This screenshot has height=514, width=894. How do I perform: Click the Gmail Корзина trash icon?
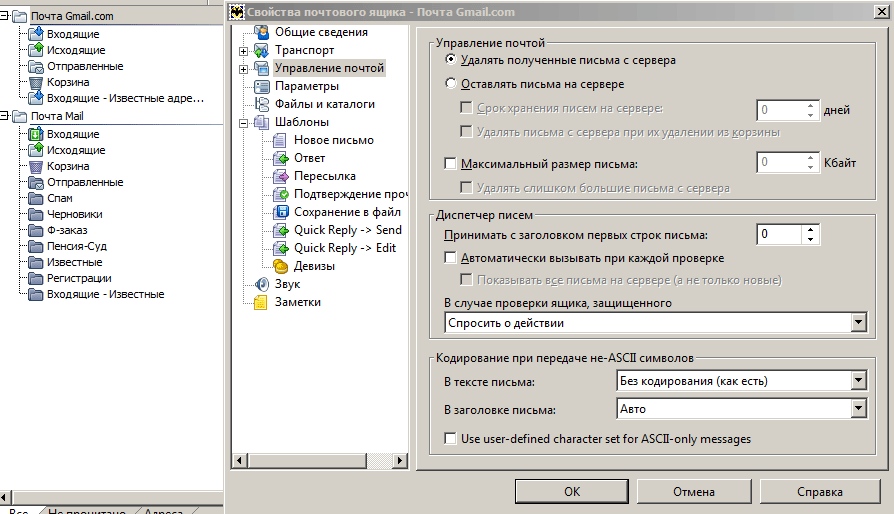(35, 82)
